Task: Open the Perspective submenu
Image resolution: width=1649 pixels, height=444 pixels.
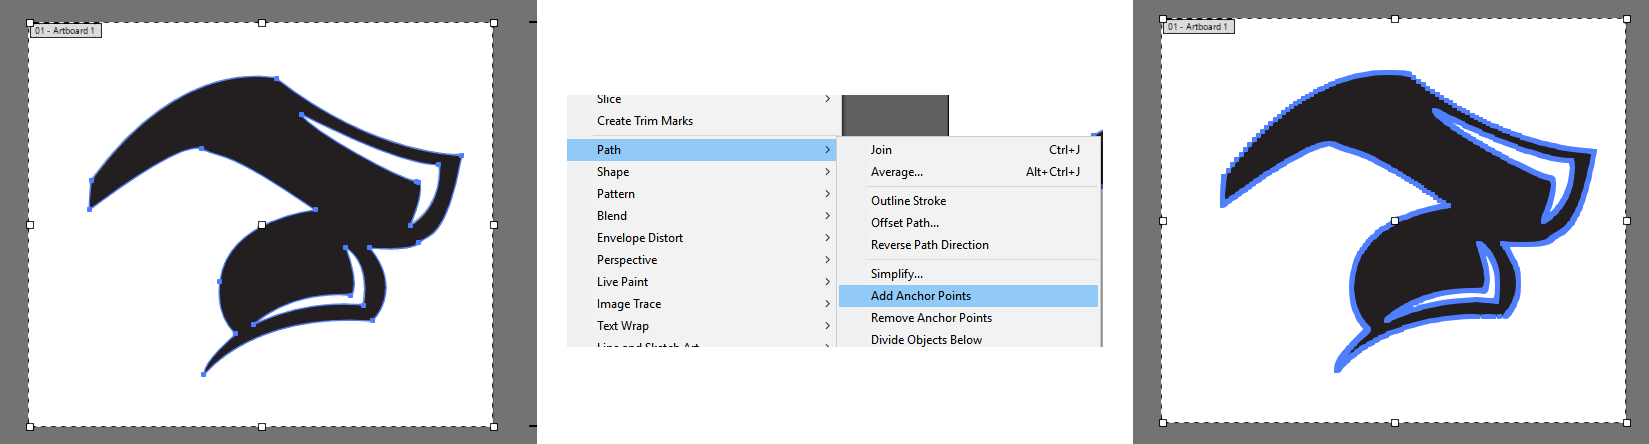Action: click(x=626, y=260)
